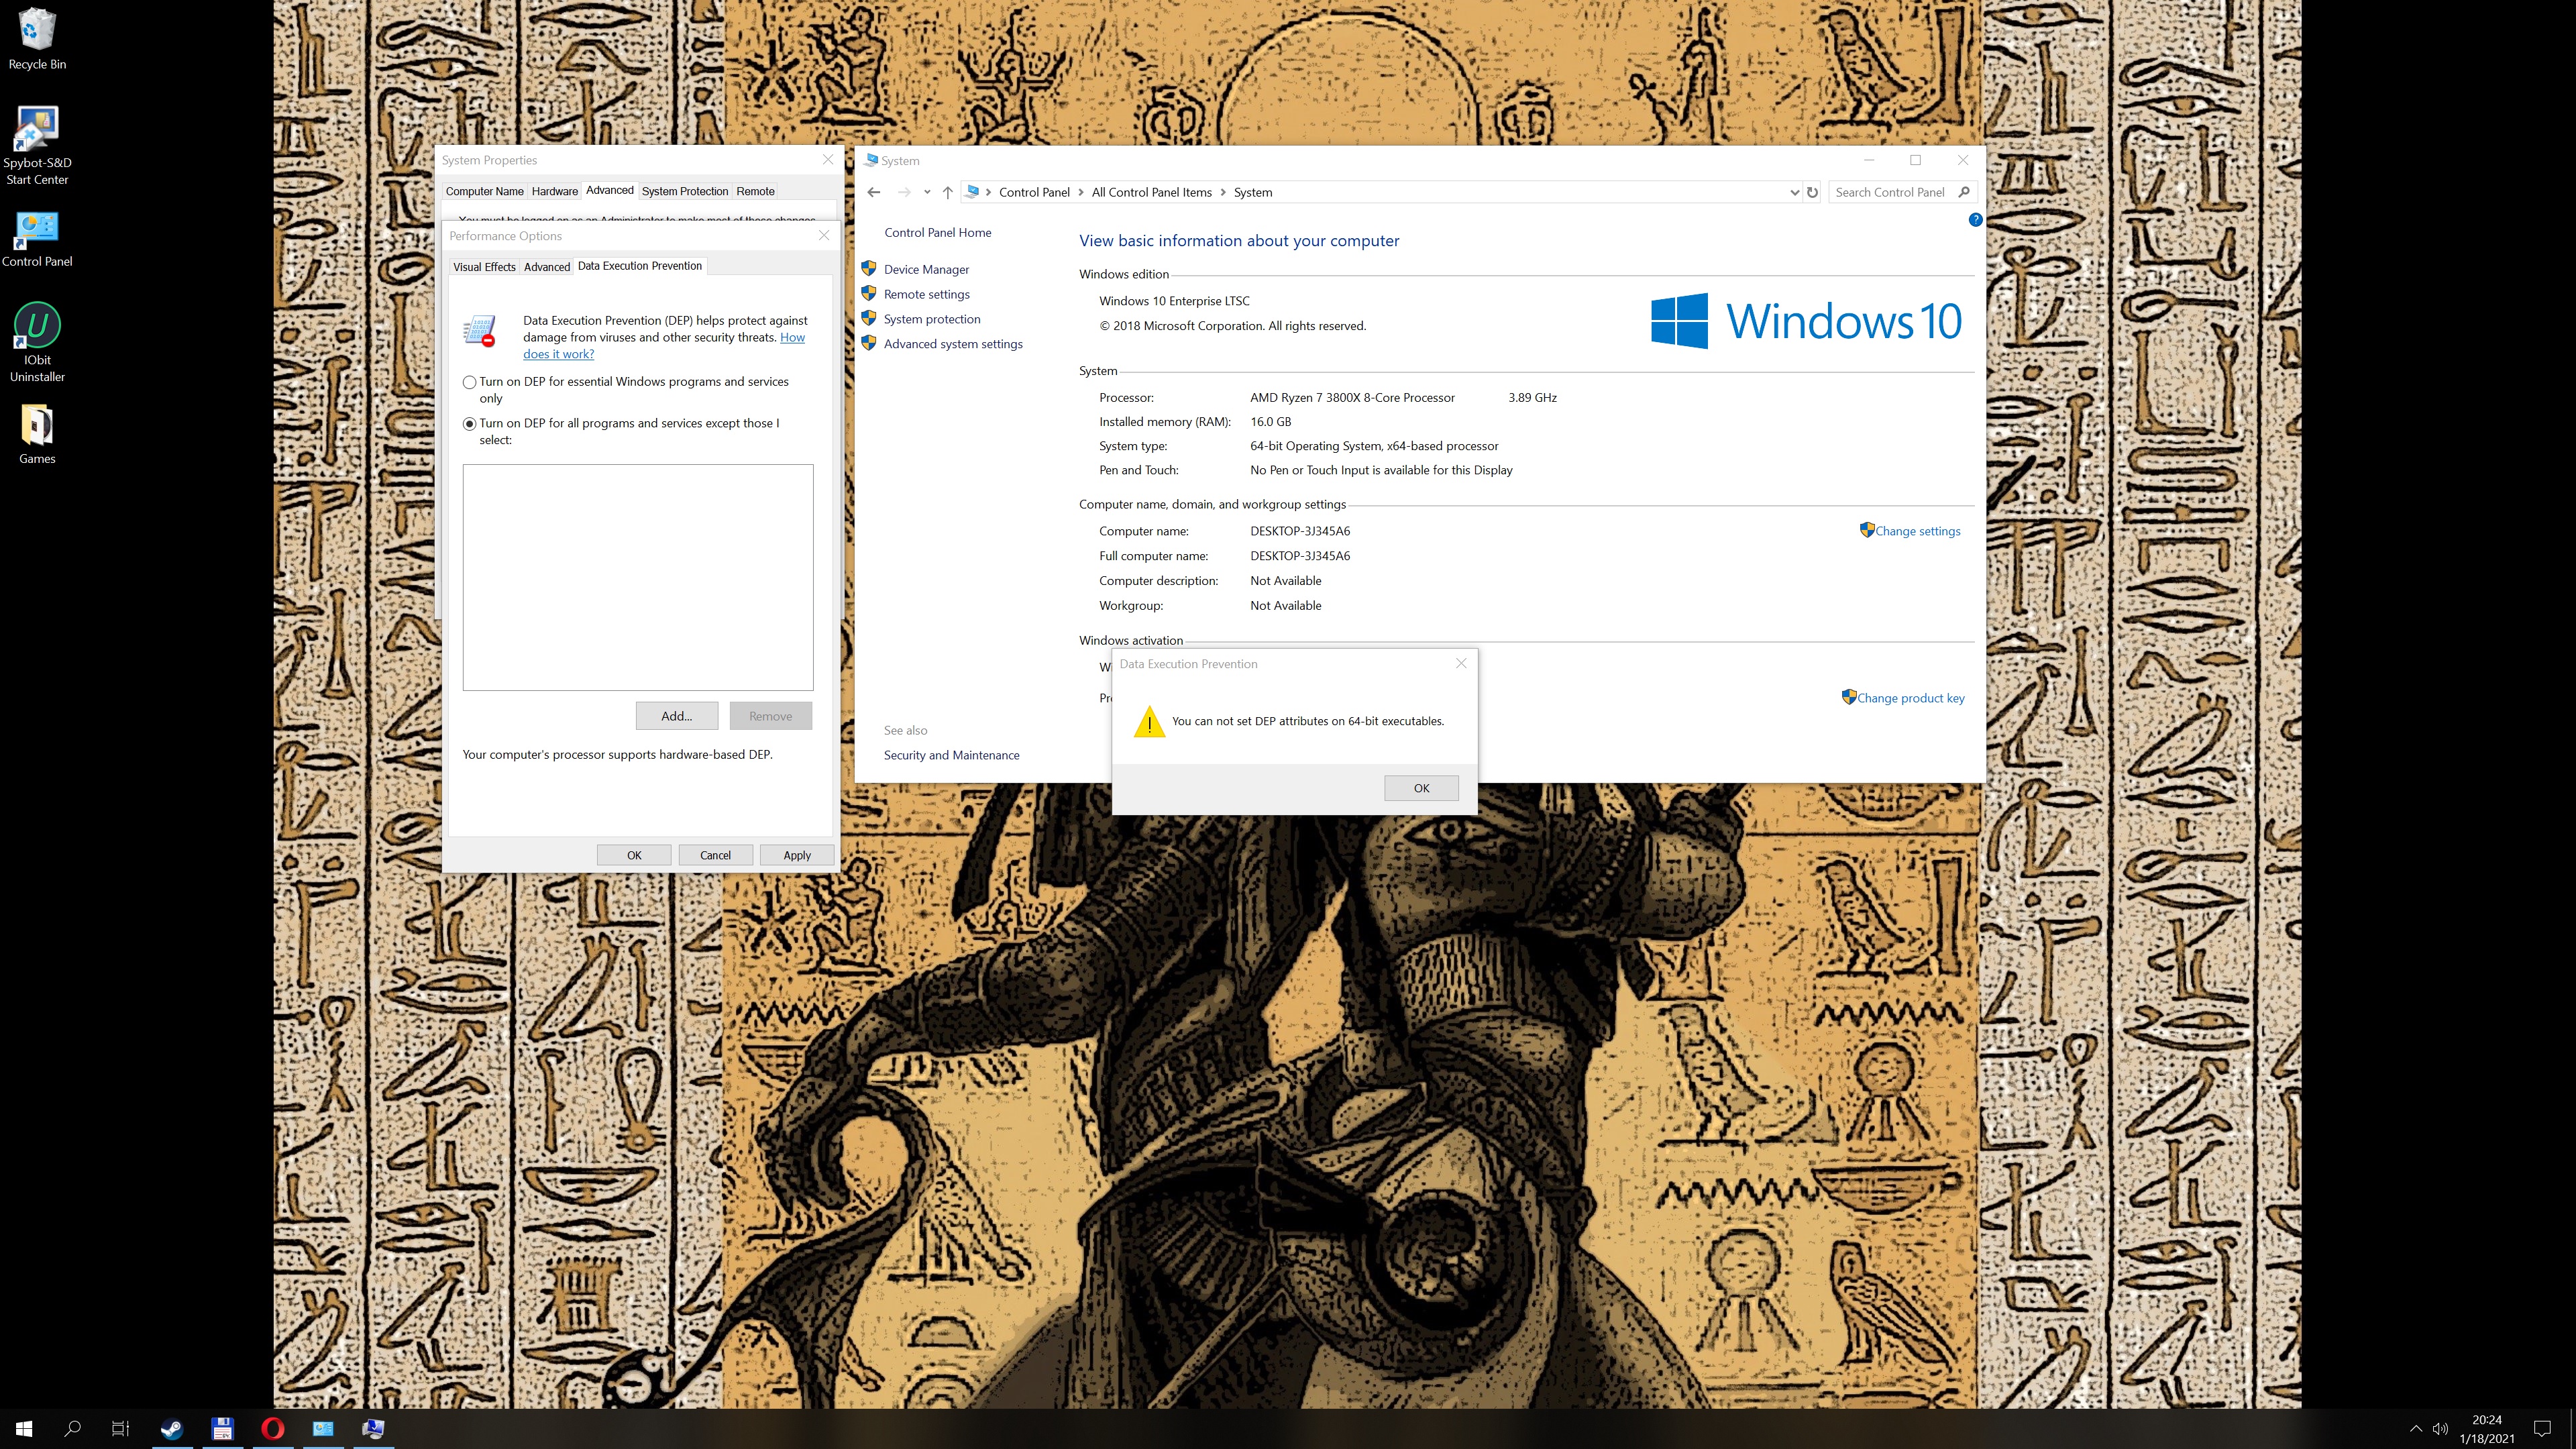Screen dimensions: 2576x1449
Task: Cancel the Performance Options dialog
Action: [715, 855]
